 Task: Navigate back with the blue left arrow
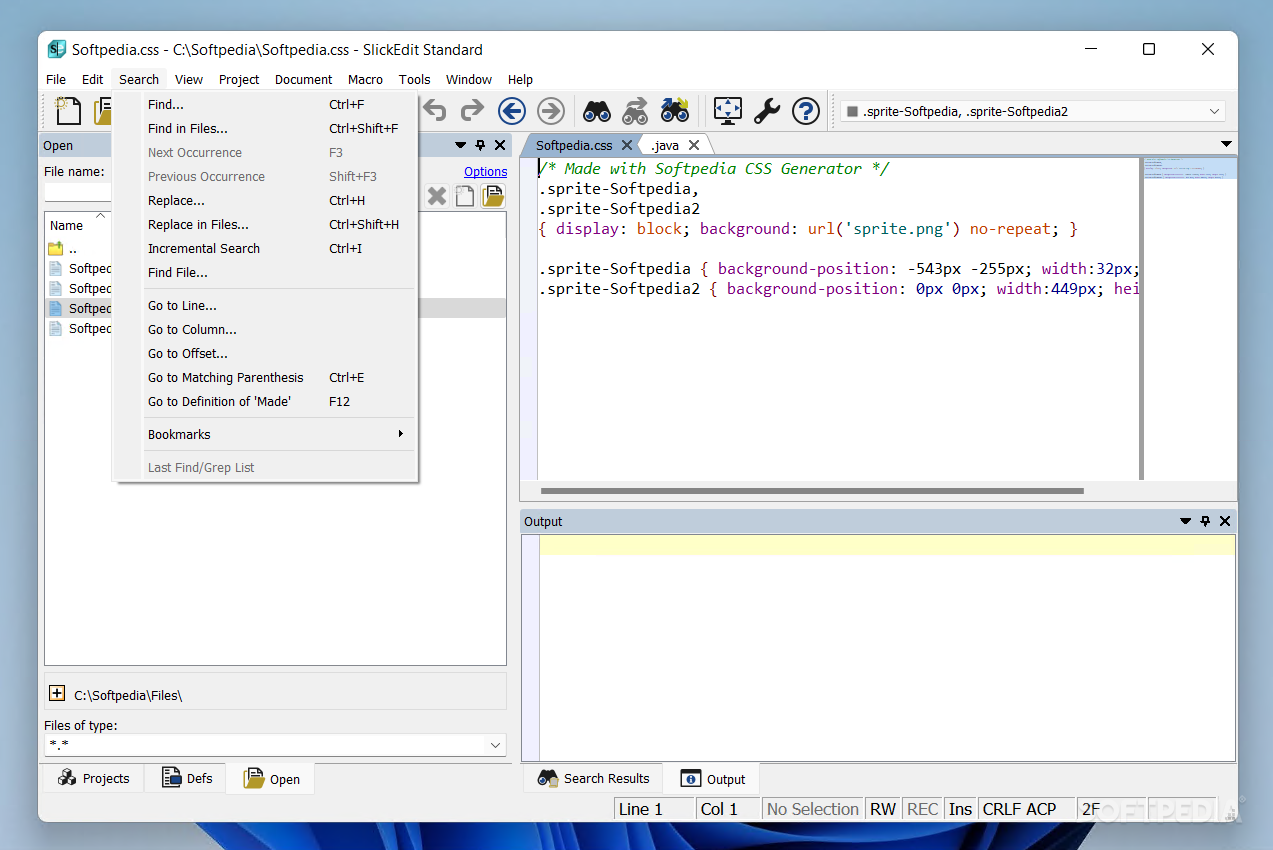click(513, 110)
